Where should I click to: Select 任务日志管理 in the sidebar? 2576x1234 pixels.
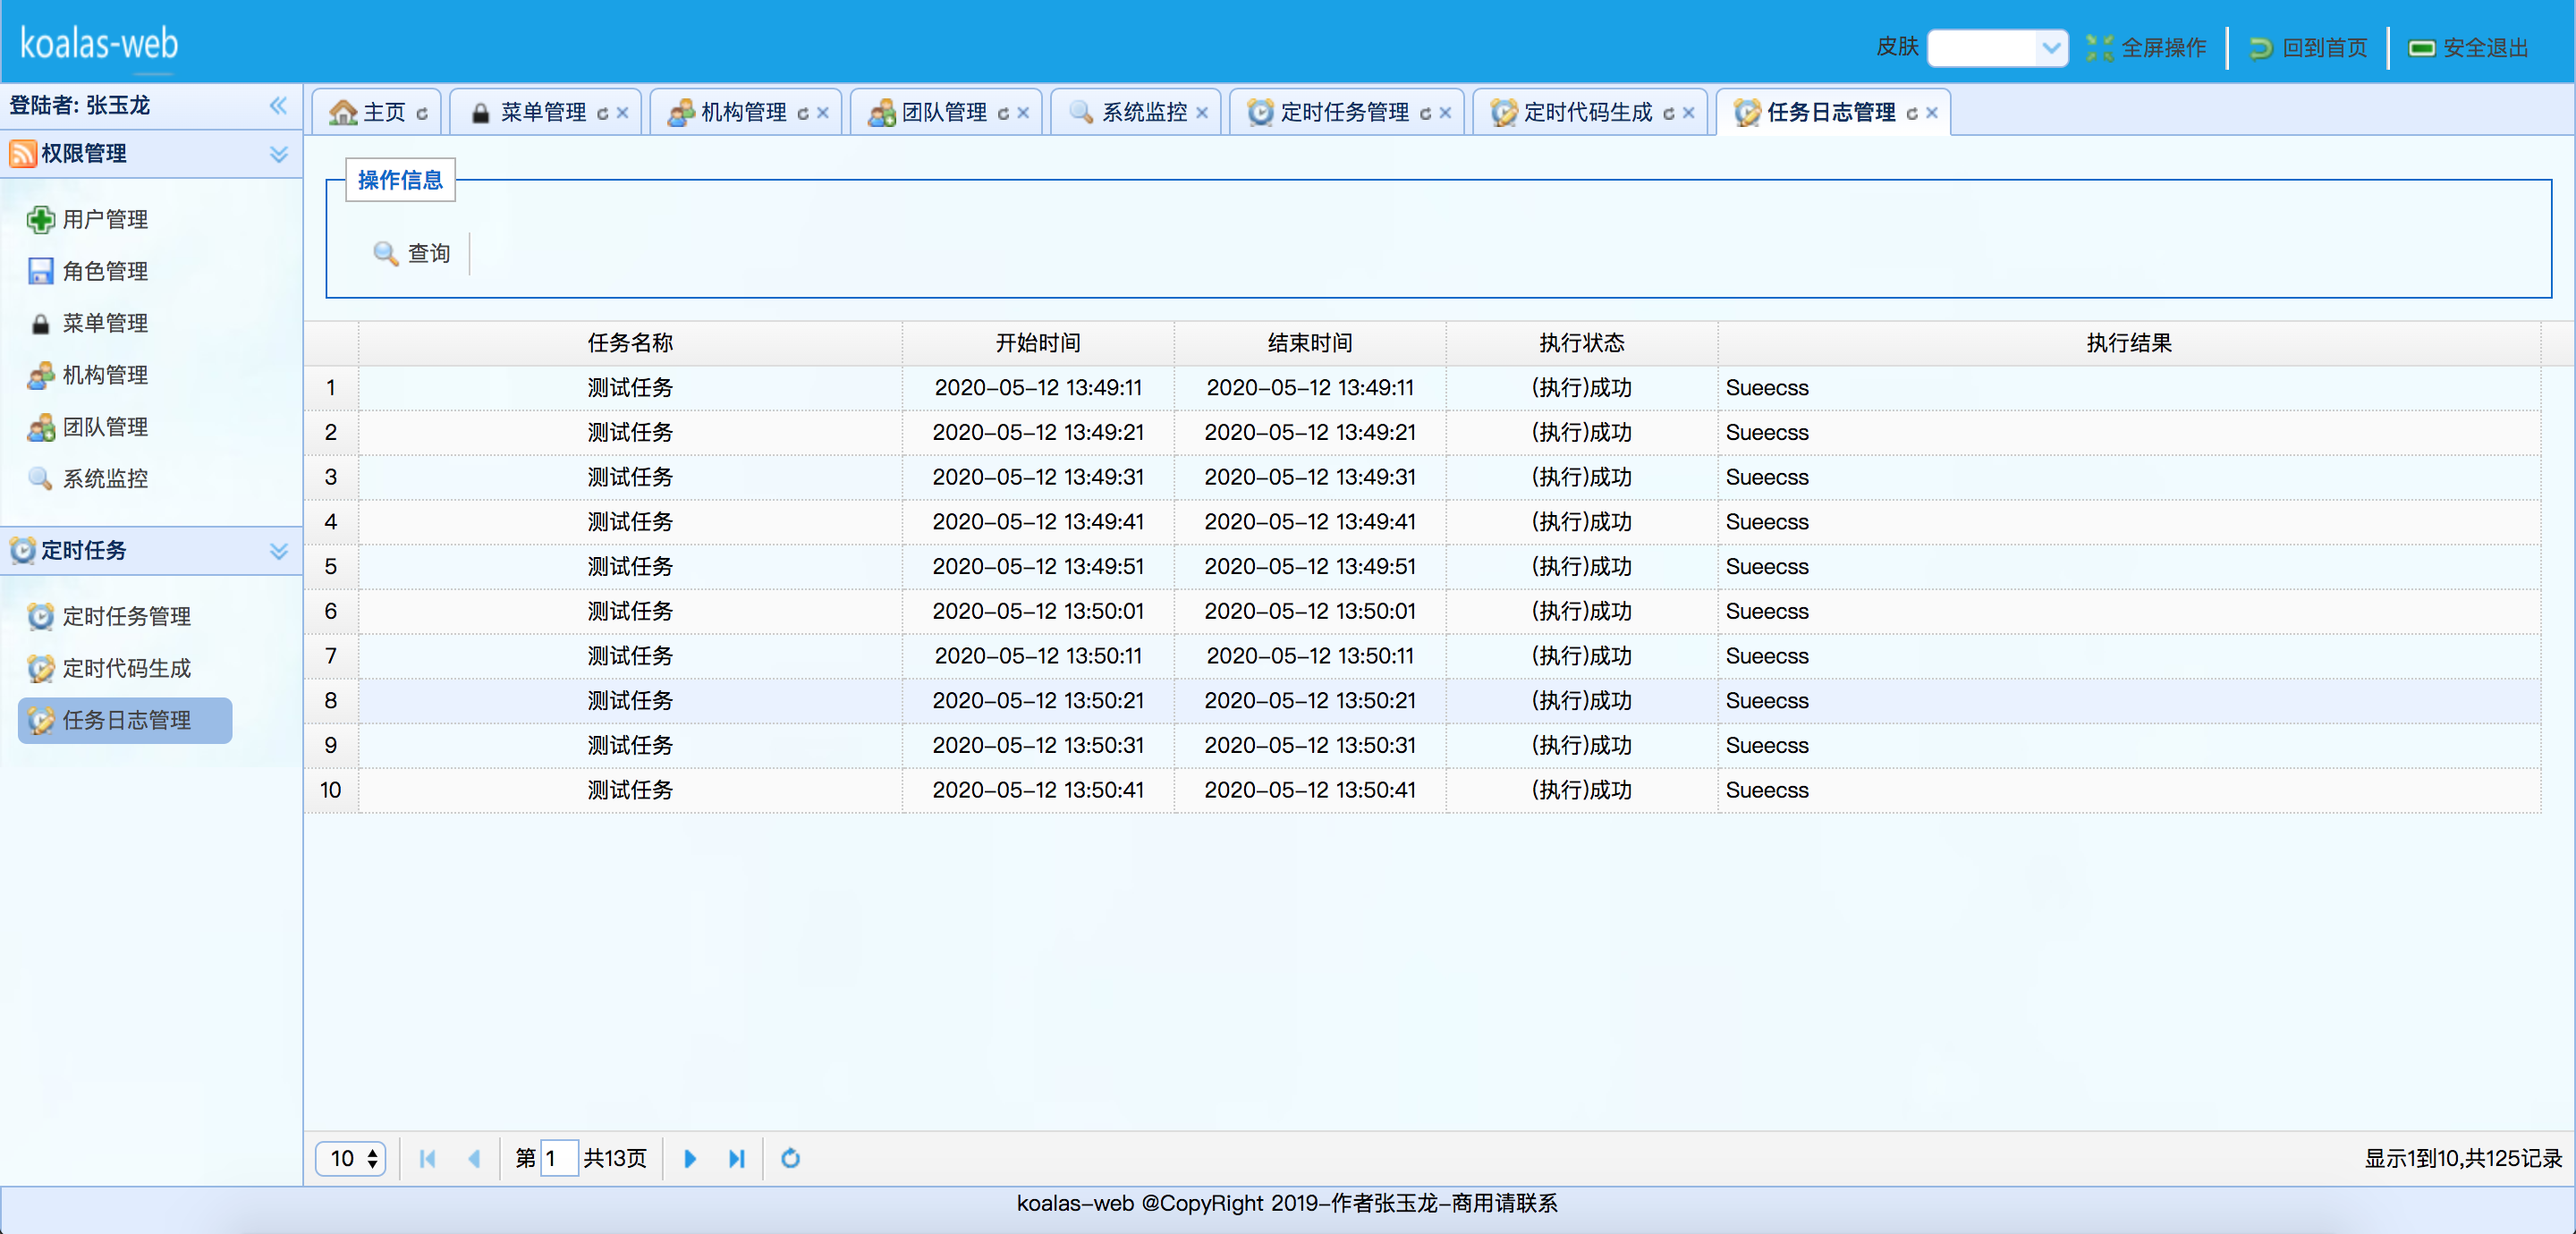(125, 720)
